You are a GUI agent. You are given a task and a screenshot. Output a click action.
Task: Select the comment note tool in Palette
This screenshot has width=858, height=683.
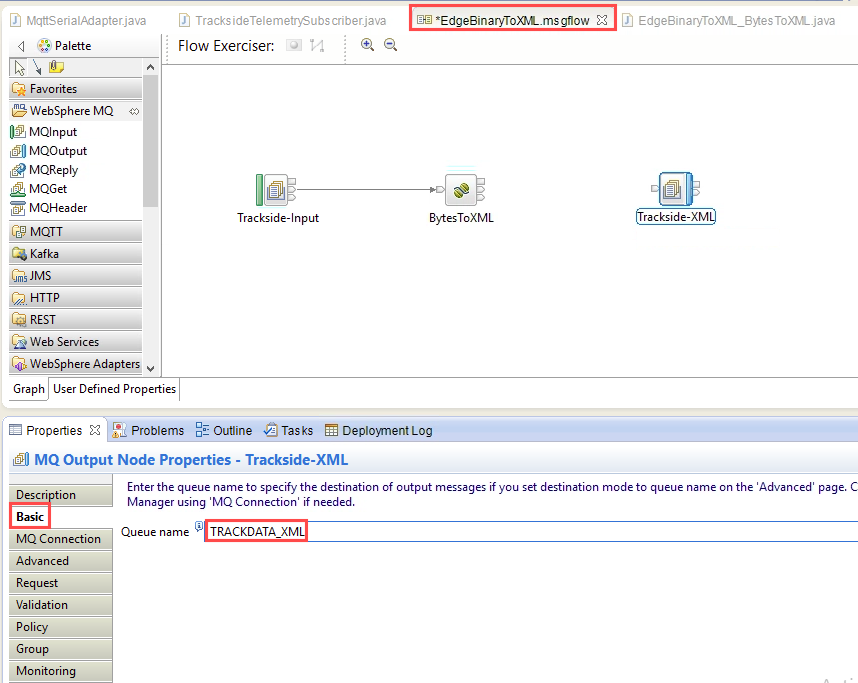pyautogui.click(x=56, y=67)
